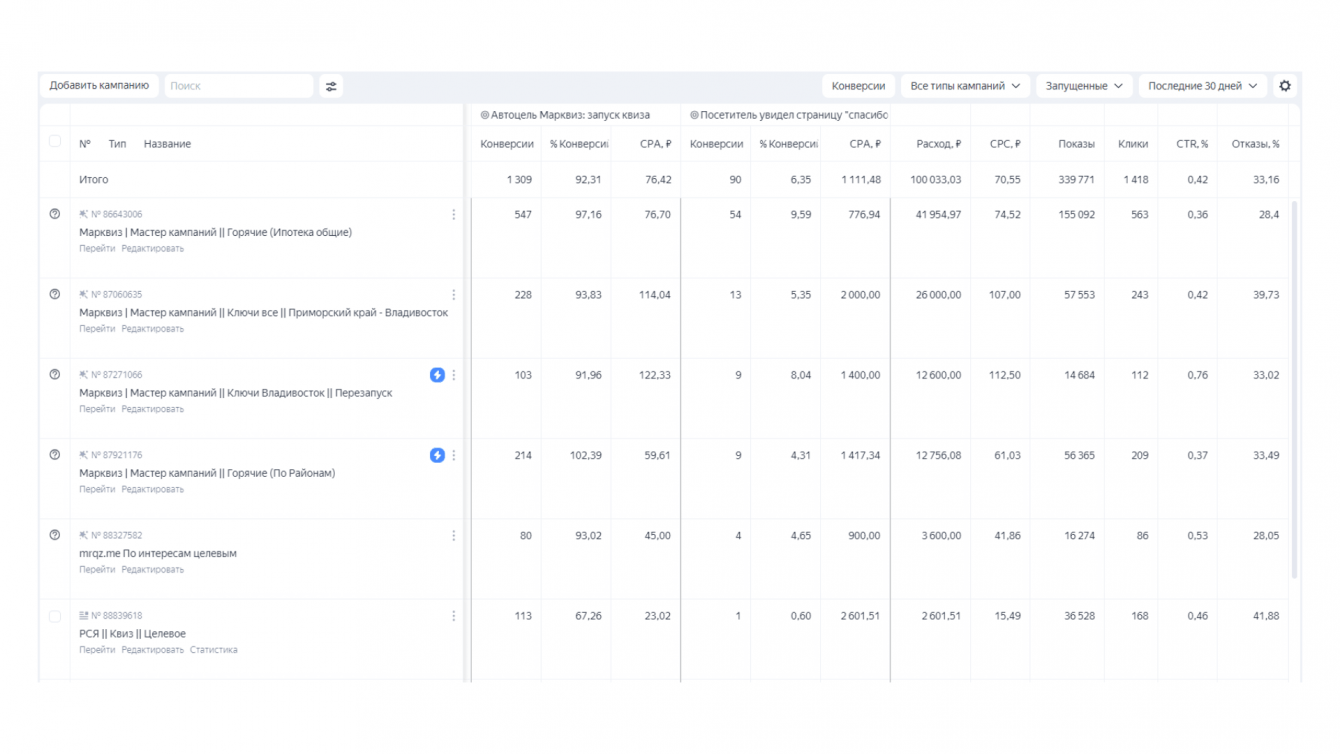Open the filter settings sliders icon

(x=331, y=86)
